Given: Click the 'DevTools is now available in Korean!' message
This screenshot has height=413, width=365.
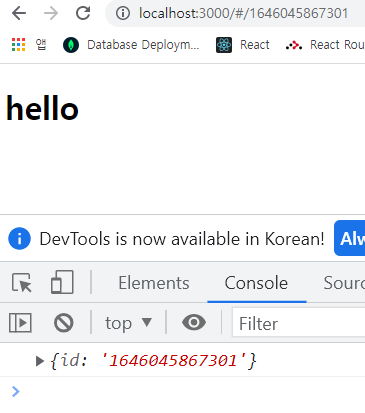Looking at the screenshot, I should click(x=182, y=239).
